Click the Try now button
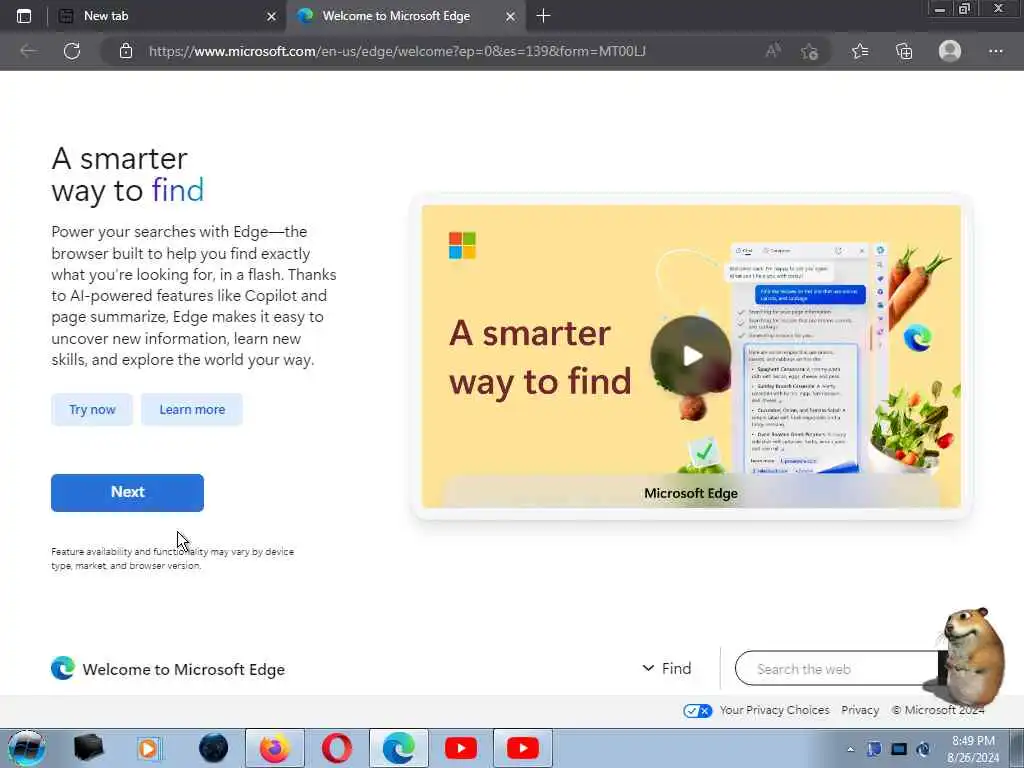Screen dimensions: 1024x768 [92, 409]
